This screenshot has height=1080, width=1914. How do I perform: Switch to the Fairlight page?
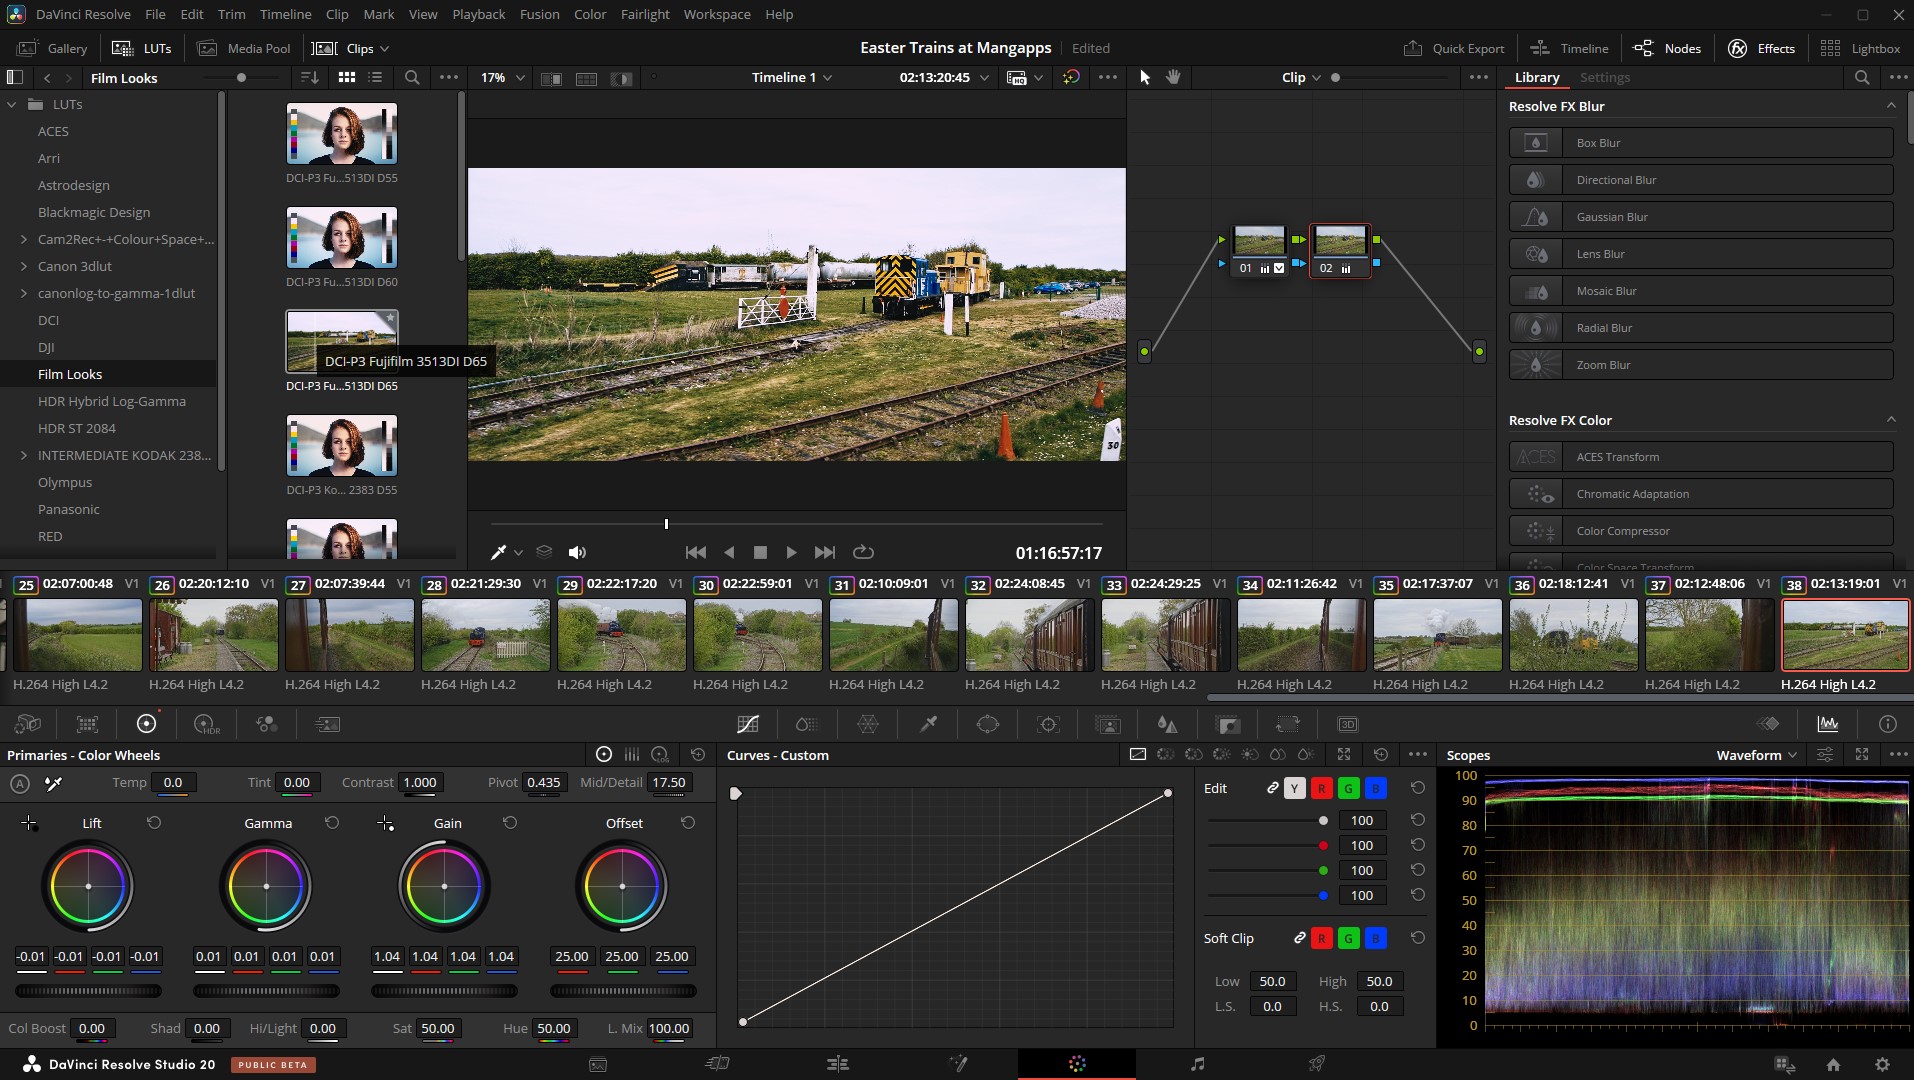1197,1064
